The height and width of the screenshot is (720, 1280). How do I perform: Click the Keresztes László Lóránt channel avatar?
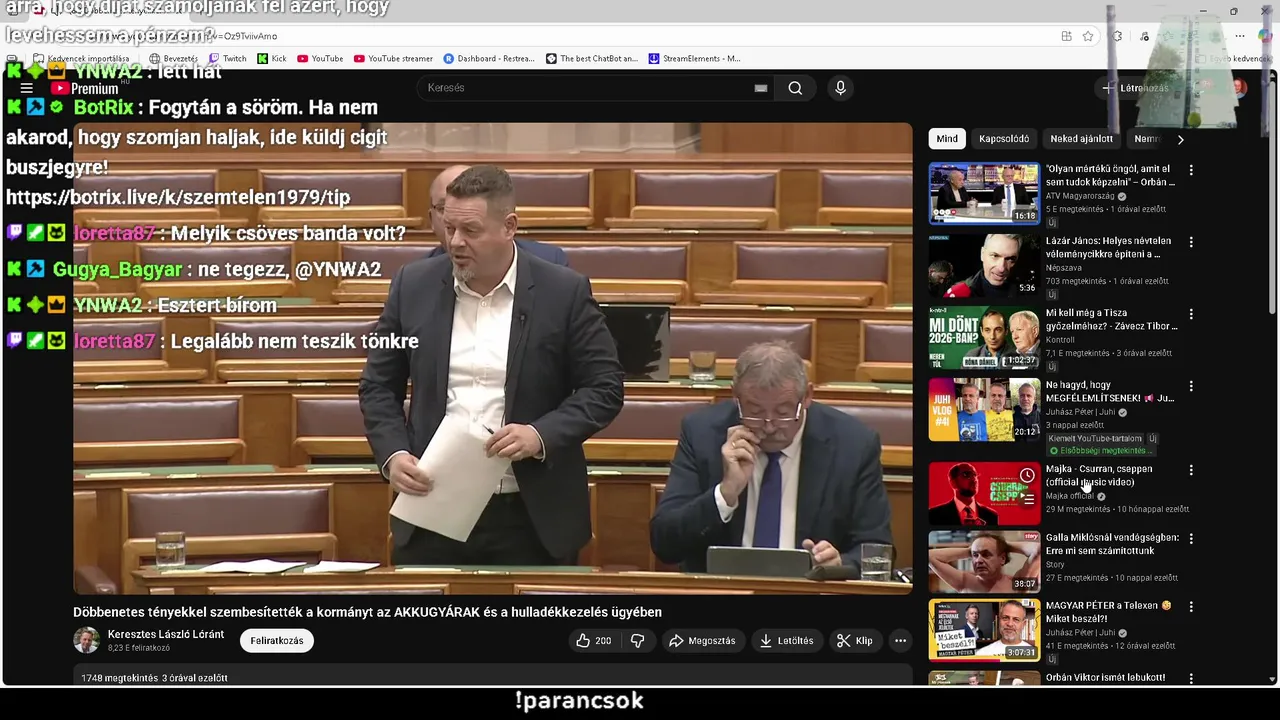[x=87, y=640]
